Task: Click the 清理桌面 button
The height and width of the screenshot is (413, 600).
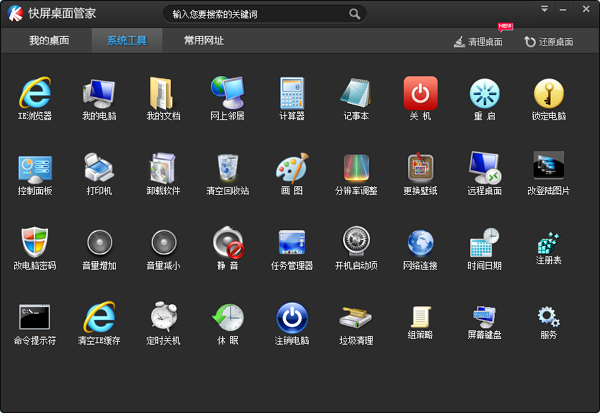Action: tap(478, 42)
